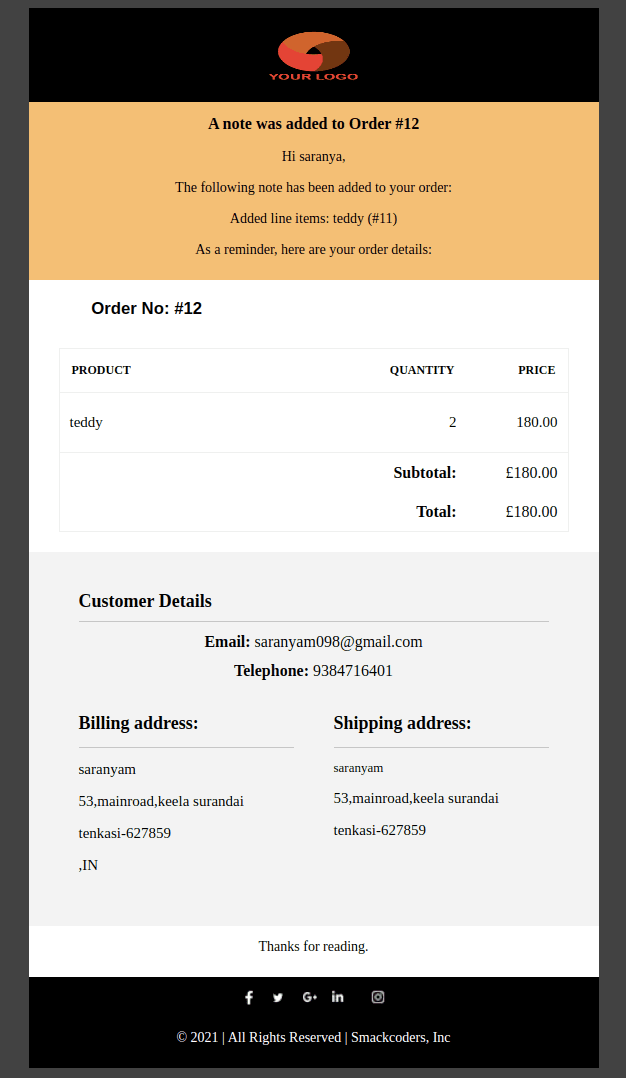Select the PRODUCT column header
626x1078 pixels.
pyautogui.click(x=101, y=370)
